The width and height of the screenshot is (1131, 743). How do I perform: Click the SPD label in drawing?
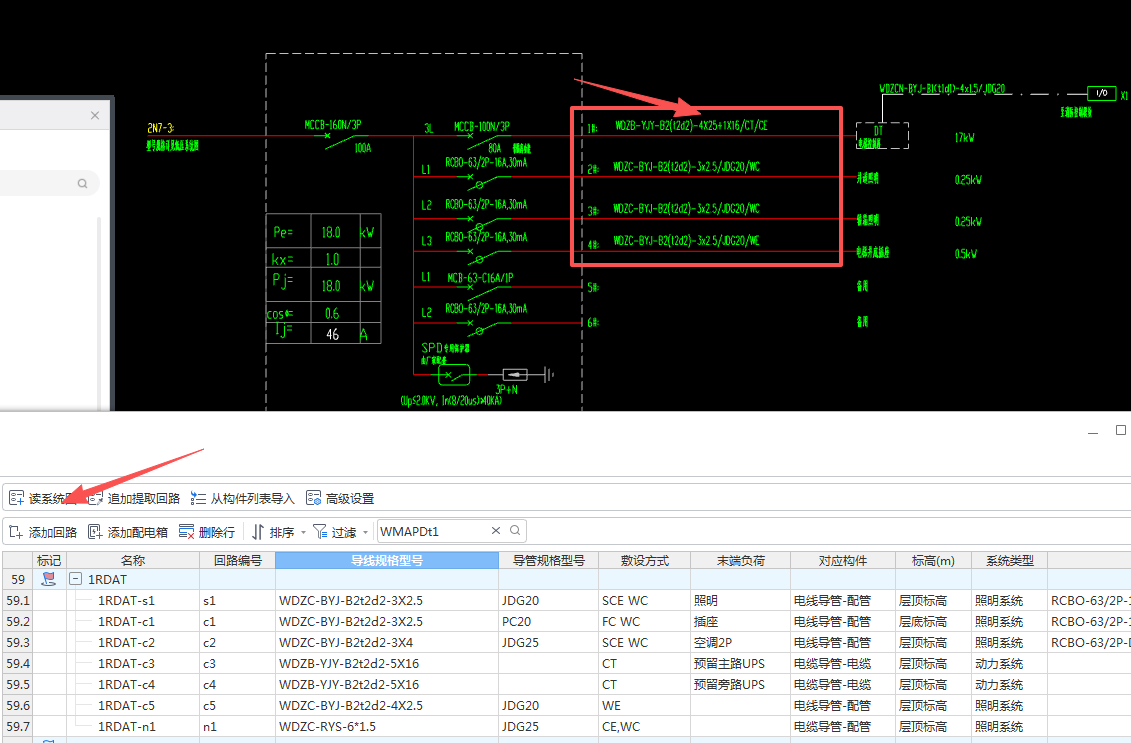tap(445, 348)
